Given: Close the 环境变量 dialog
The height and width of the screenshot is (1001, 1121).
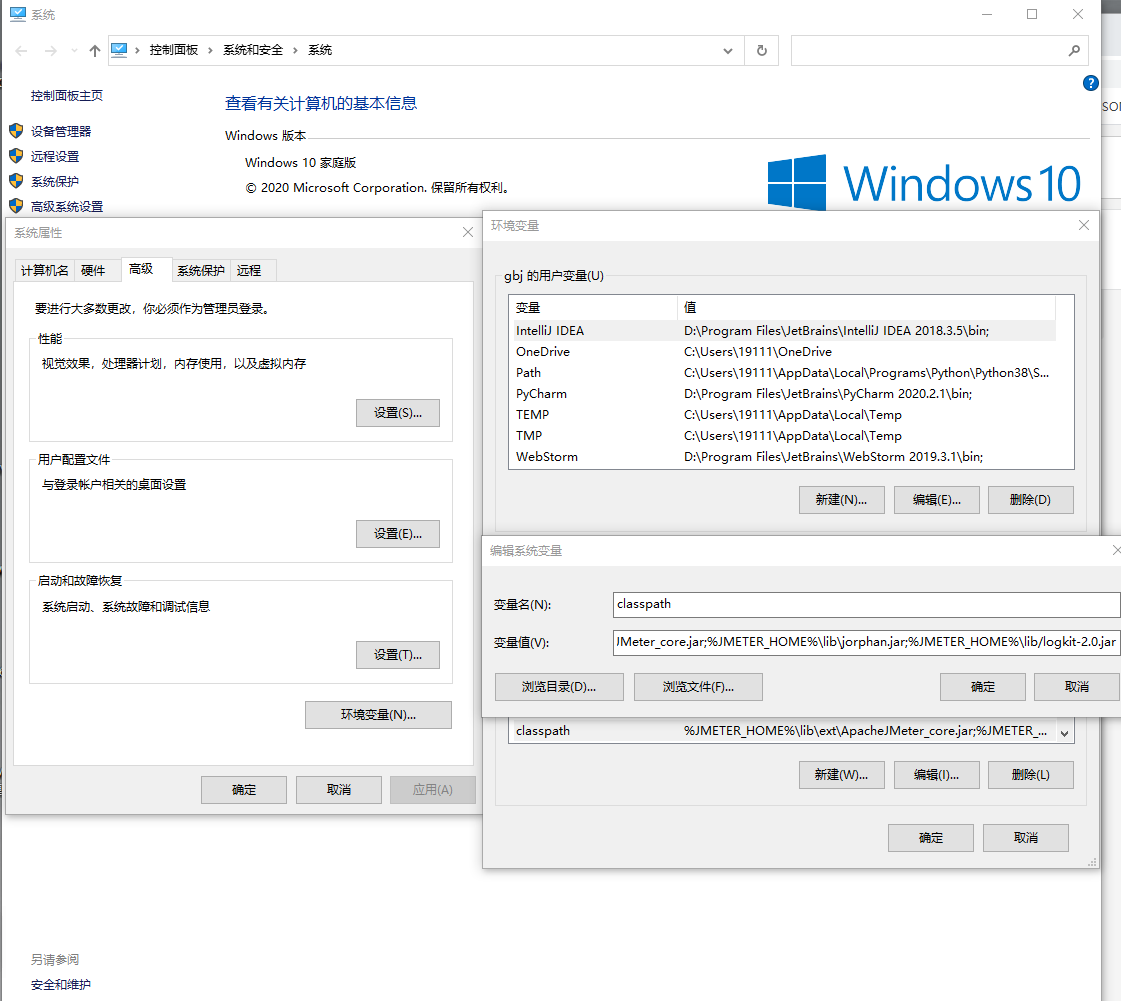Looking at the screenshot, I should coord(1084,225).
